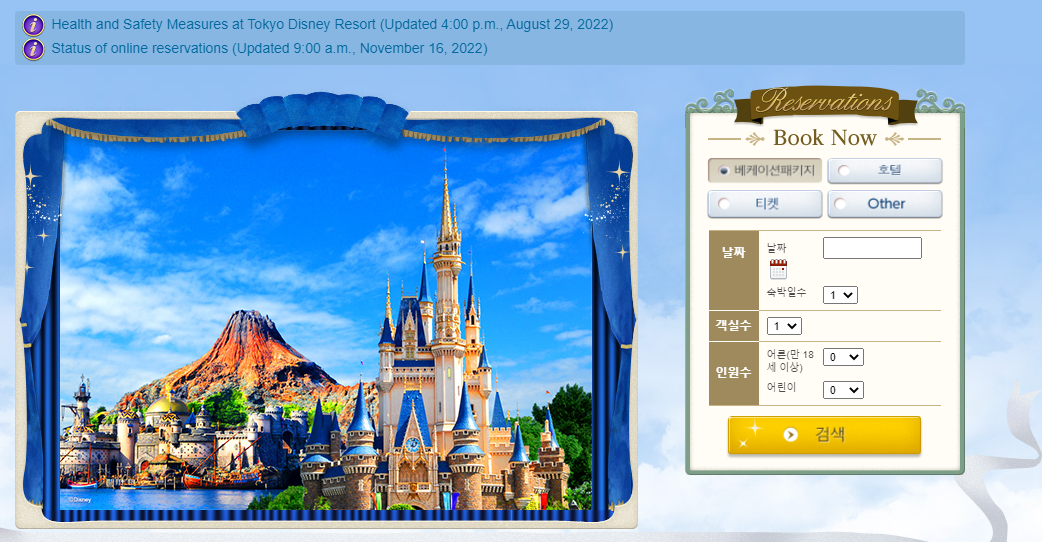The height and width of the screenshot is (542, 1042).
Task: Open the 숙박일수 nights dropdown
Action: [840, 295]
